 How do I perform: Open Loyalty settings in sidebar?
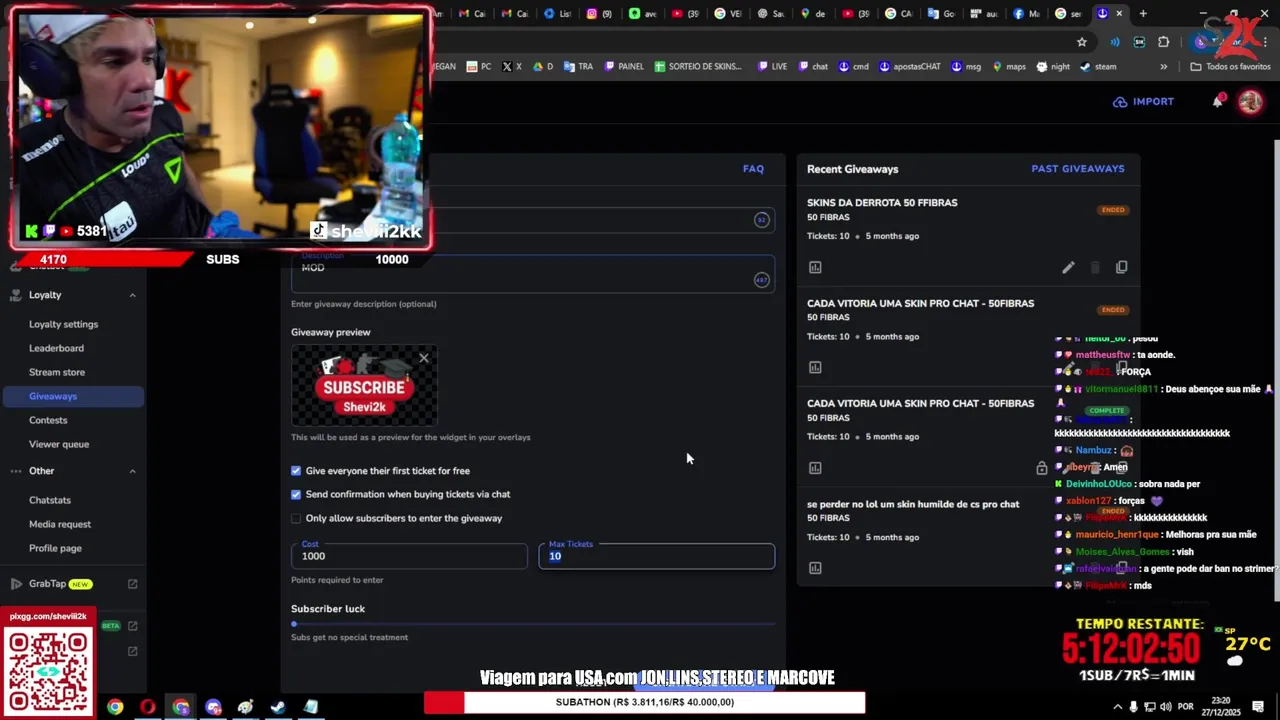coord(64,324)
